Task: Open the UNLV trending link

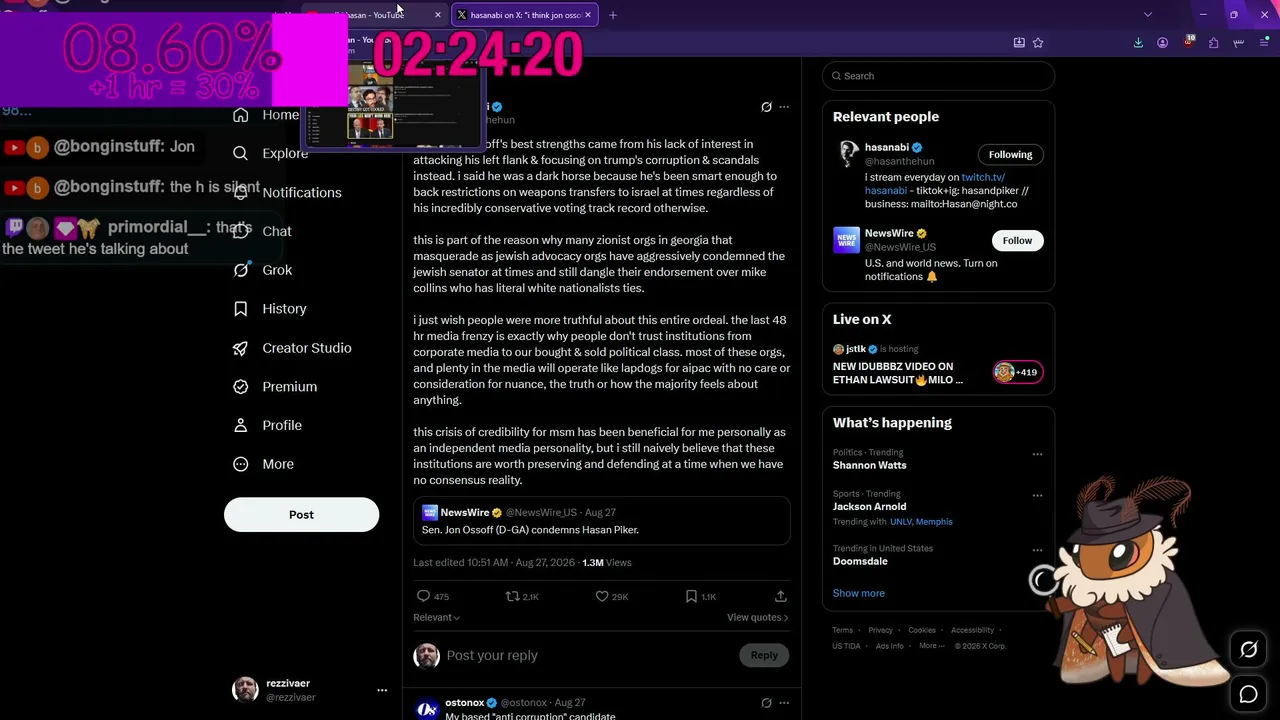Action: (901, 522)
